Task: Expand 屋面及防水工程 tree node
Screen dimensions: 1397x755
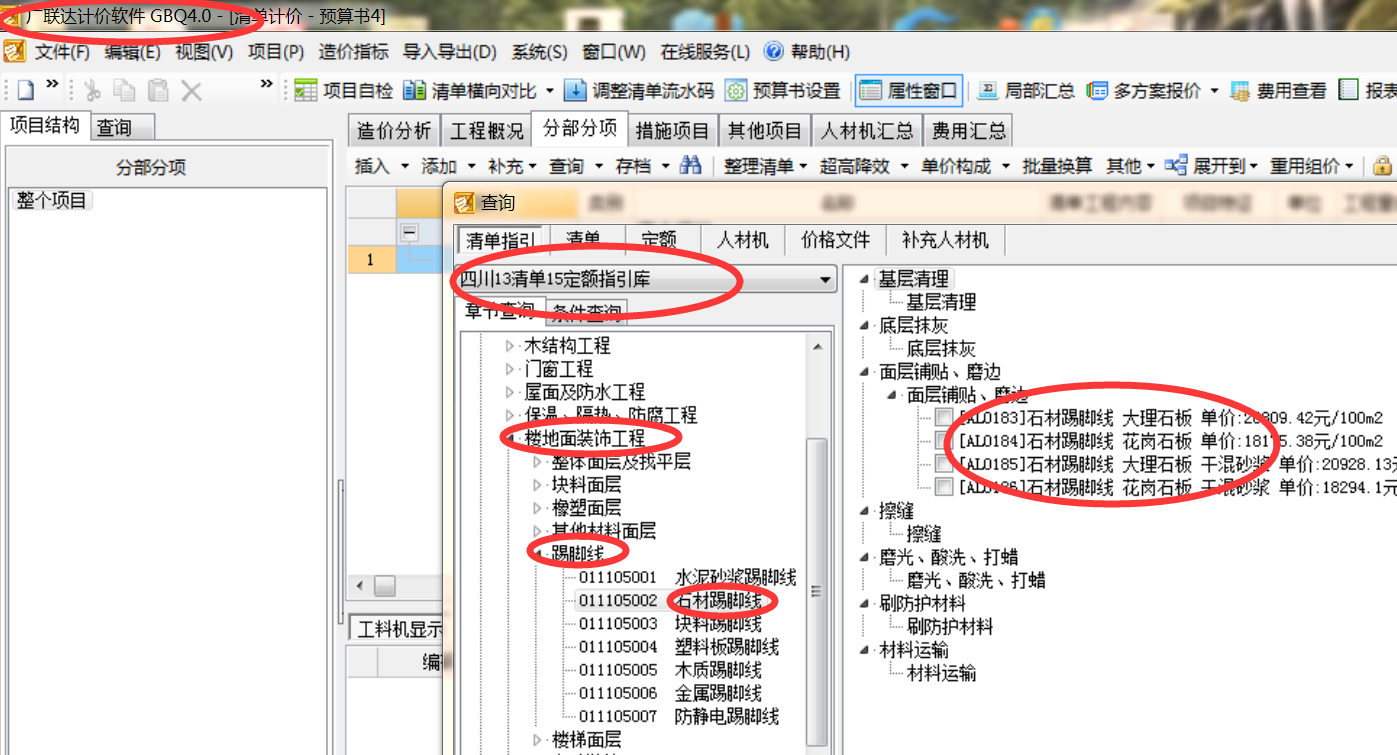Action: [512, 392]
